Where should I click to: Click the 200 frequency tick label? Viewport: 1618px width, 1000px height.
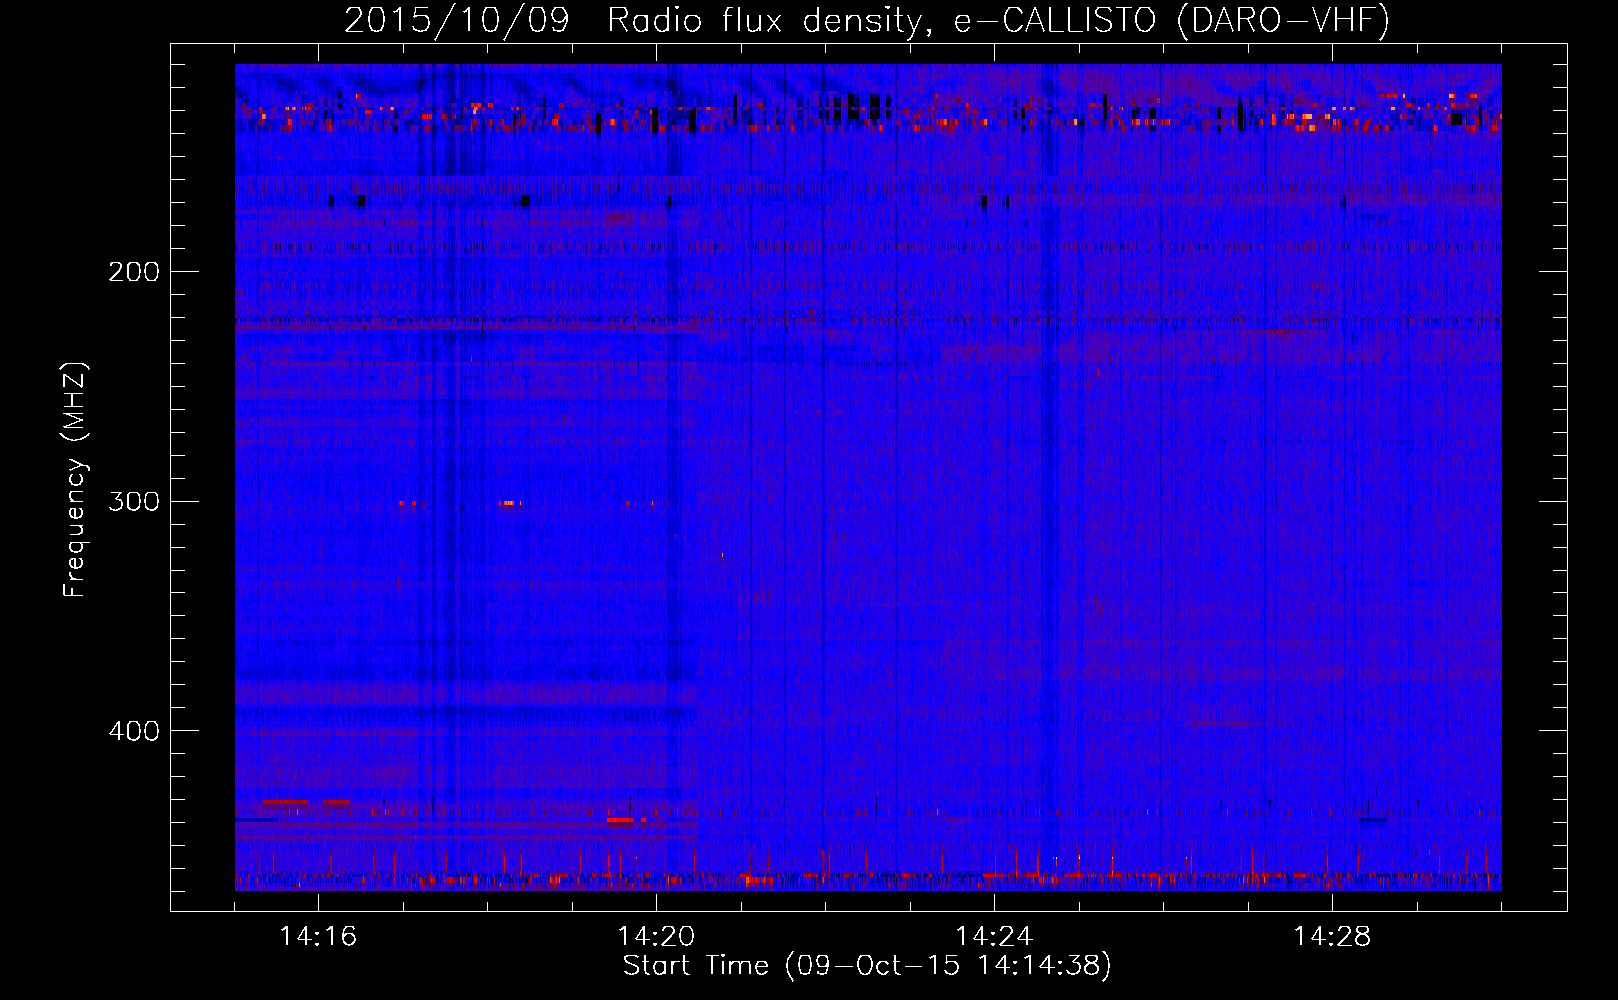click(134, 272)
